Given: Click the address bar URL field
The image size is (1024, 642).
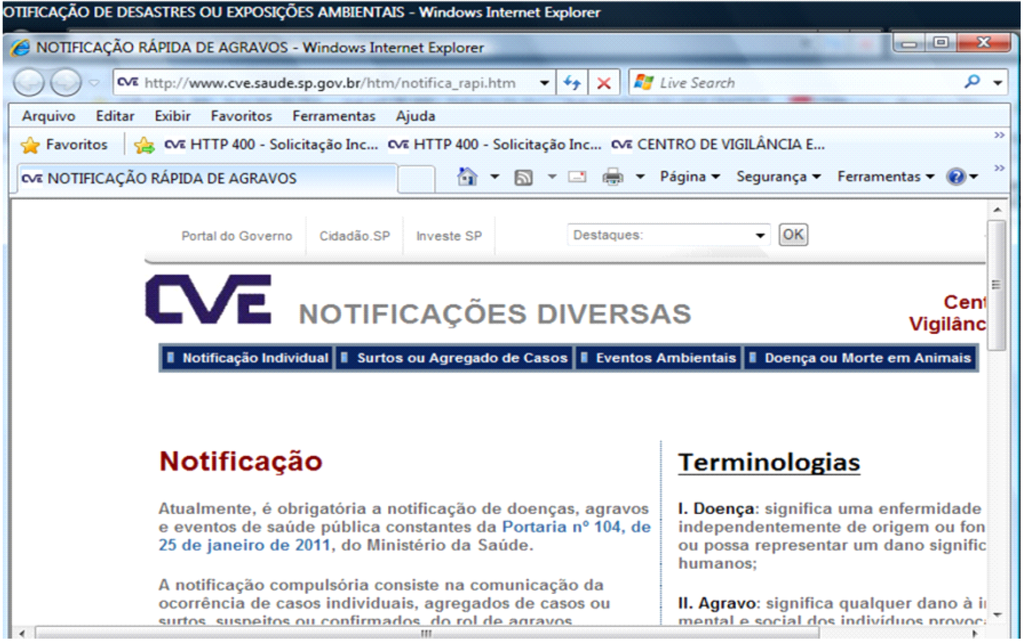Looking at the screenshot, I should [x=330, y=83].
